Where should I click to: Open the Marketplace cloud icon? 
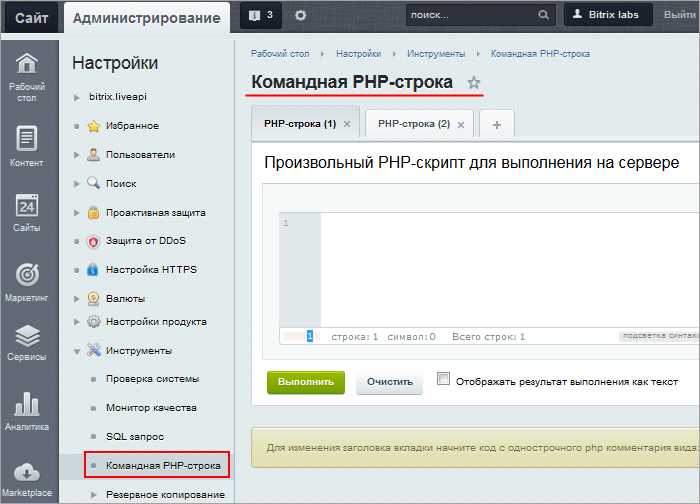27,472
